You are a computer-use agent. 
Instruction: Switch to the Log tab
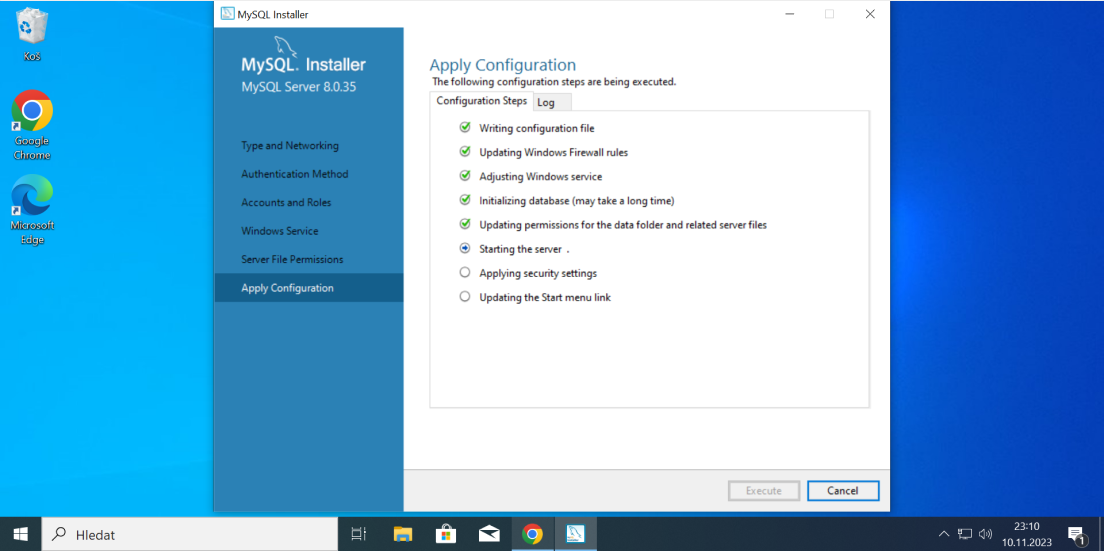[546, 102]
